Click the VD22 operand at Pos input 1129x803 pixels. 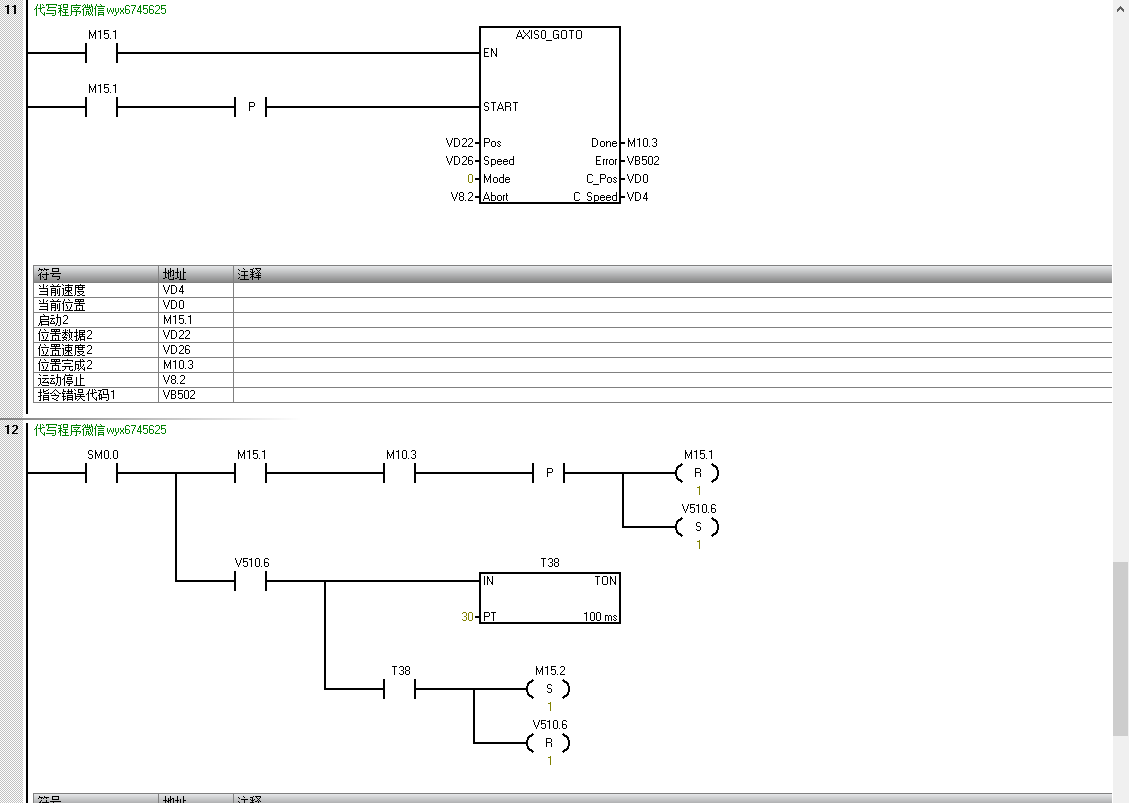(x=459, y=143)
